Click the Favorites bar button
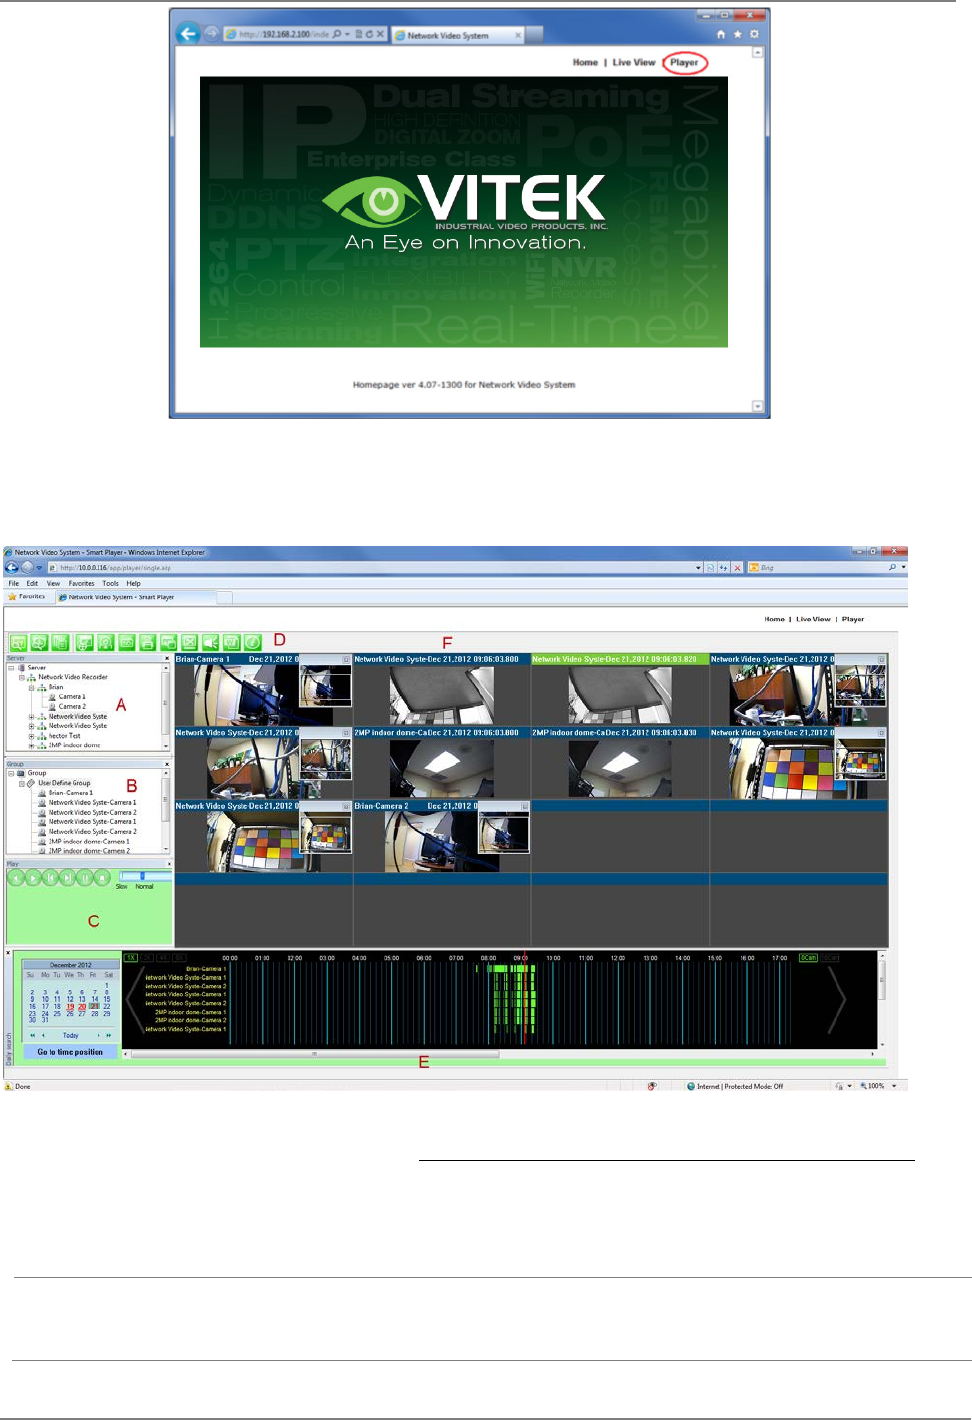The width and height of the screenshot is (972, 1420). [x=27, y=597]
